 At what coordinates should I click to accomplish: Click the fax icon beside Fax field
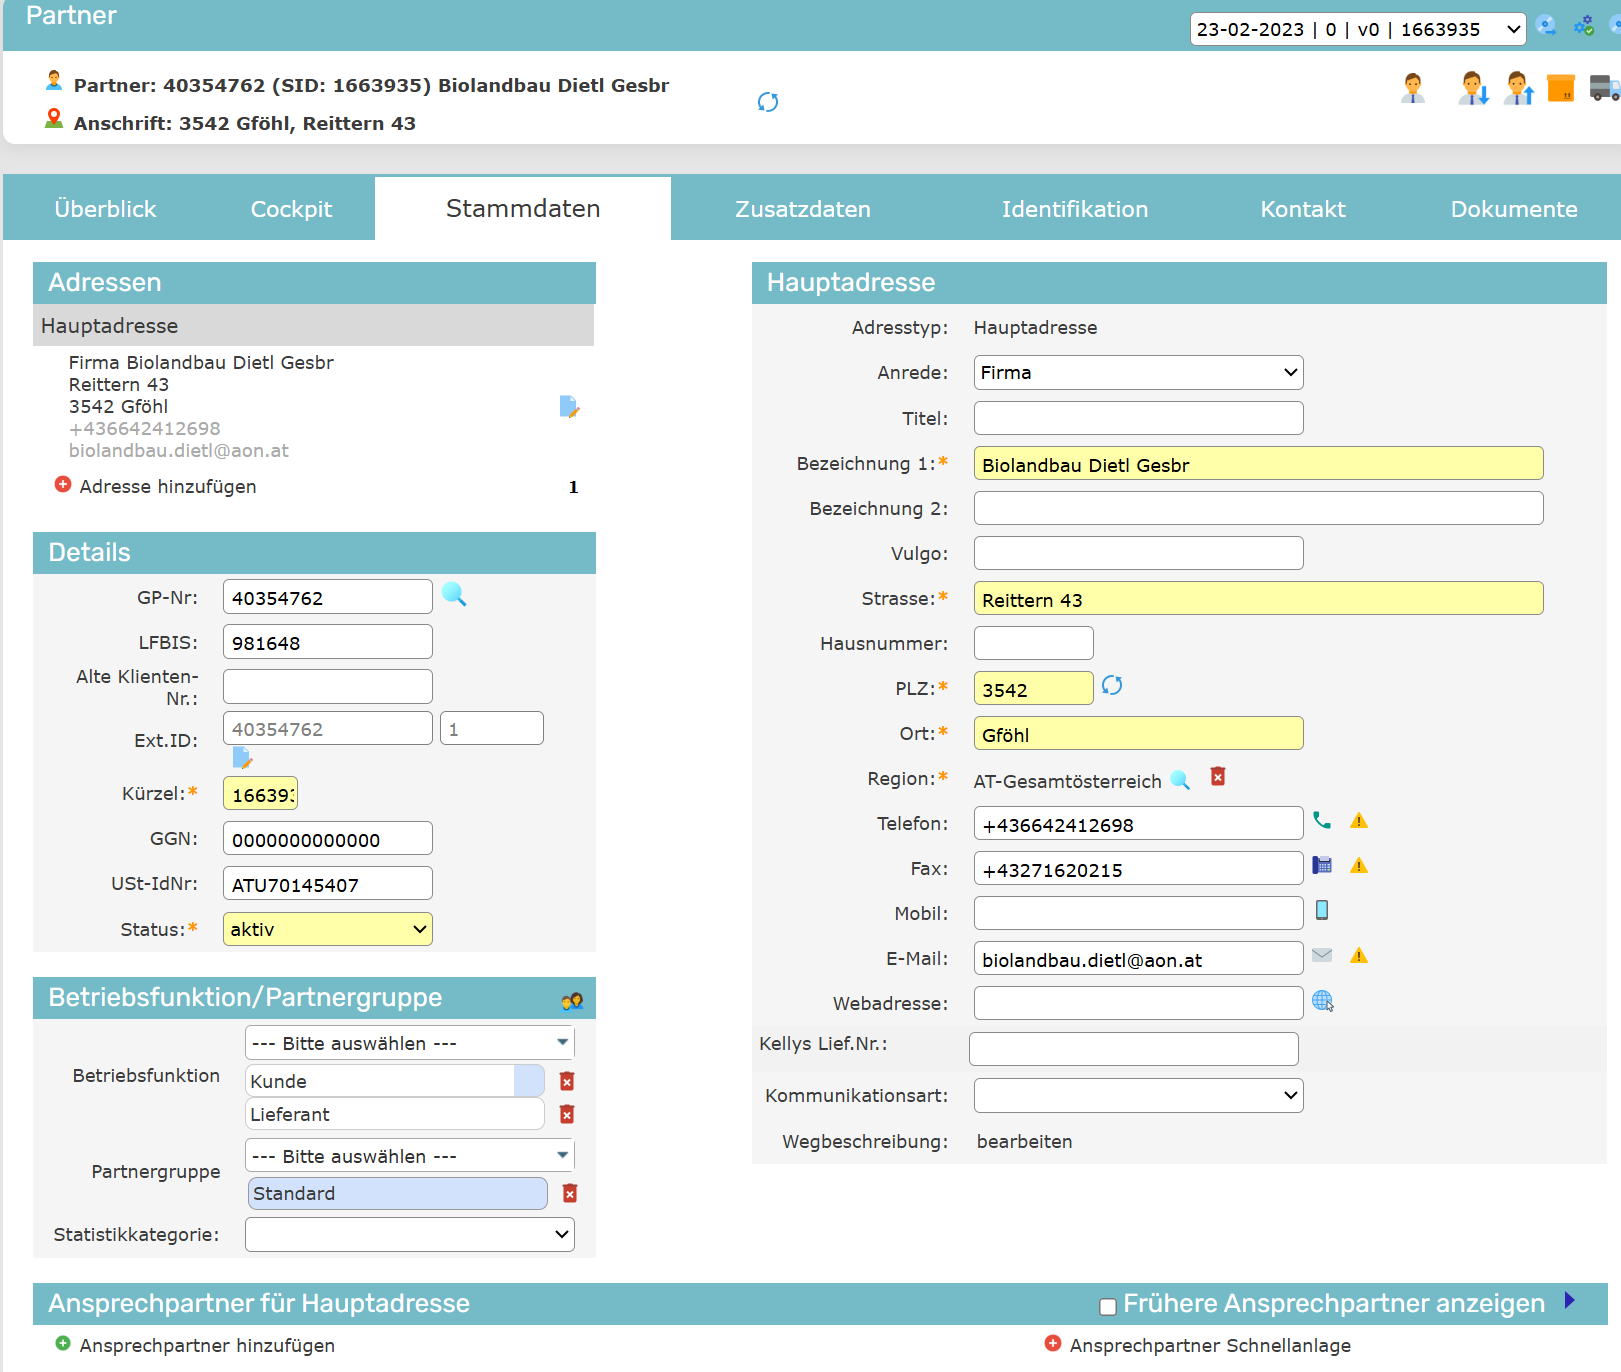pos(1322,866)
